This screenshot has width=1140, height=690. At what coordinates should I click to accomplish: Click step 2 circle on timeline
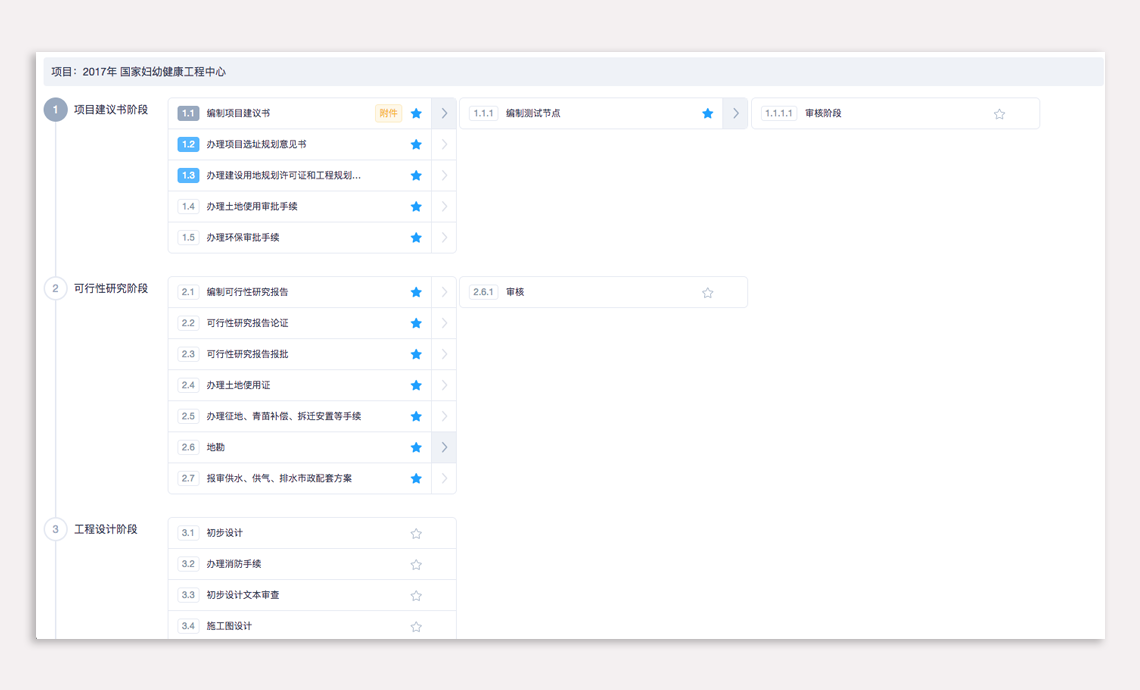(56, 289)
